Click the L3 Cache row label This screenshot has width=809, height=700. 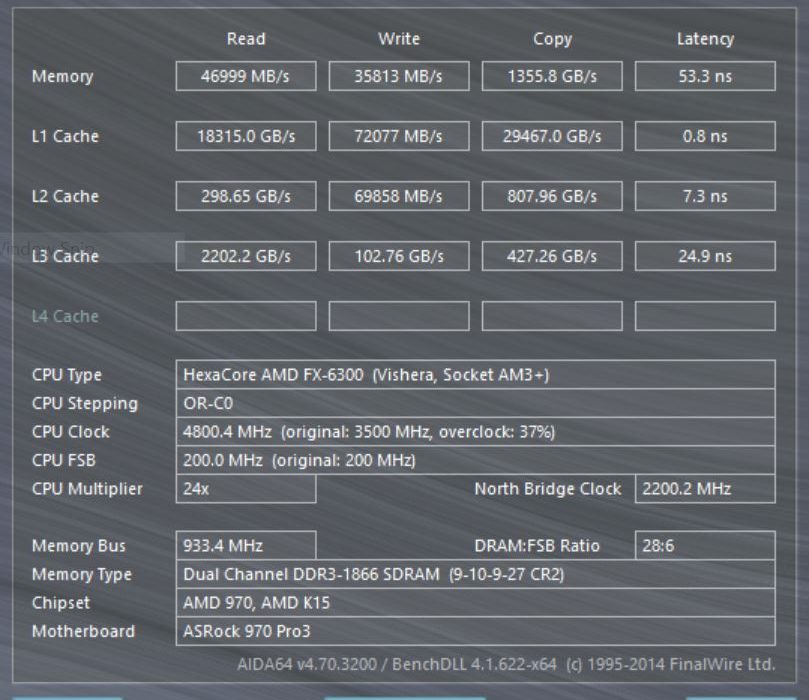pos(65,256)
